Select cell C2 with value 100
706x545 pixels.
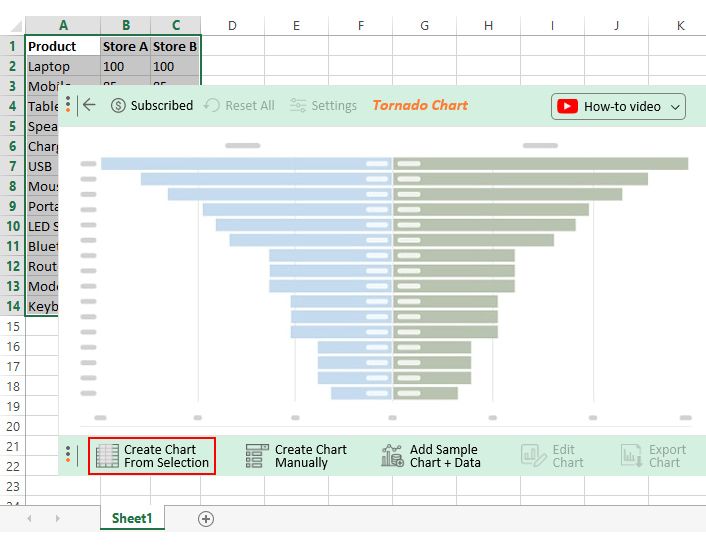pyautogui.click(x=176, y=66)
